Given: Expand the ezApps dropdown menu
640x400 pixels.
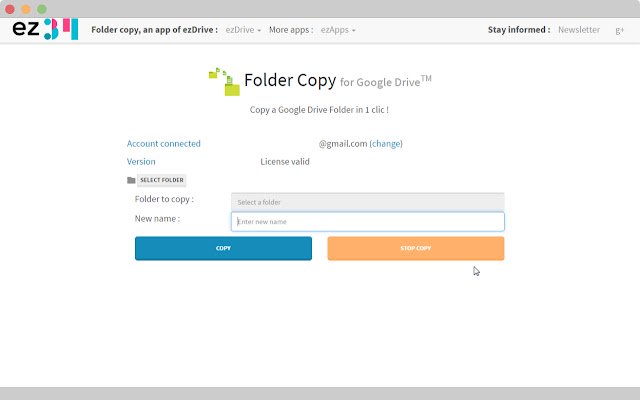Looking at the screenshot, I should tap(338, 30).
